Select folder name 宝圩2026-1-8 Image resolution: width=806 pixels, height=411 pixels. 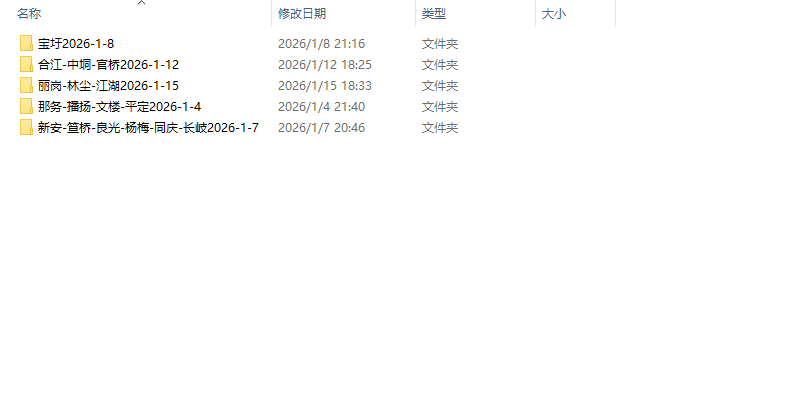tap(76, 44)
